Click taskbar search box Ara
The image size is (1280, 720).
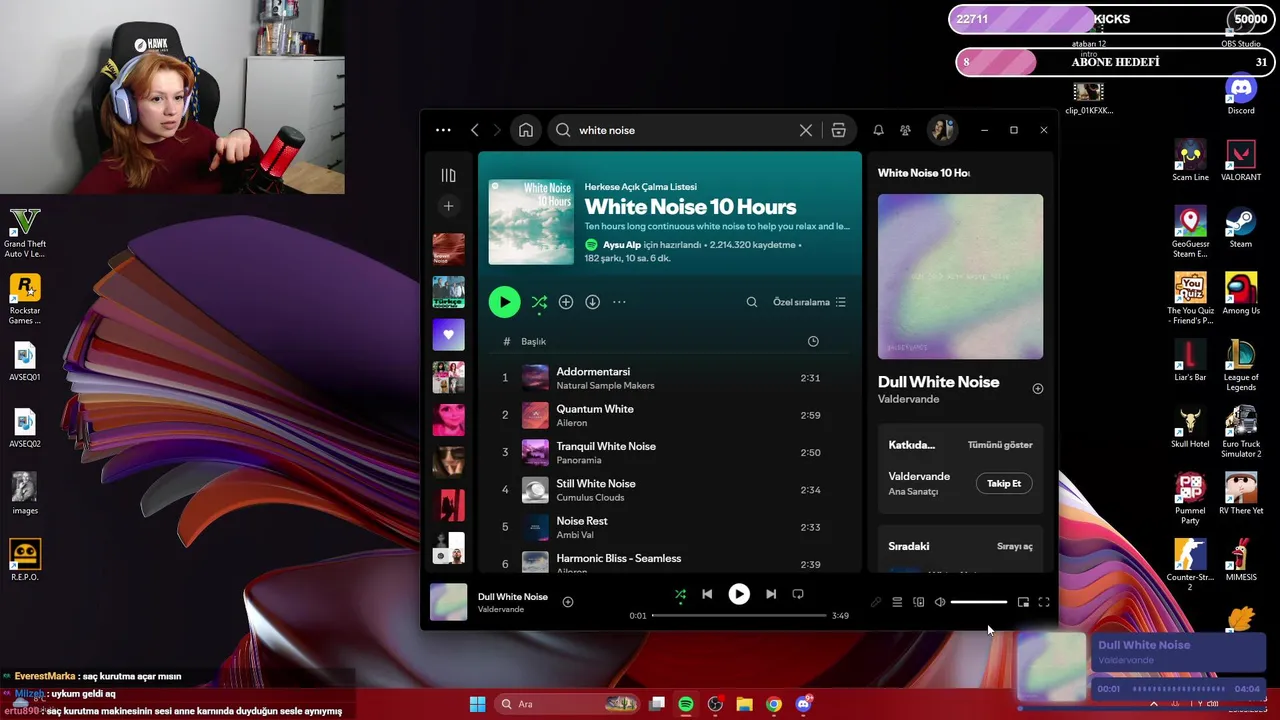click(x=568, y=704)
